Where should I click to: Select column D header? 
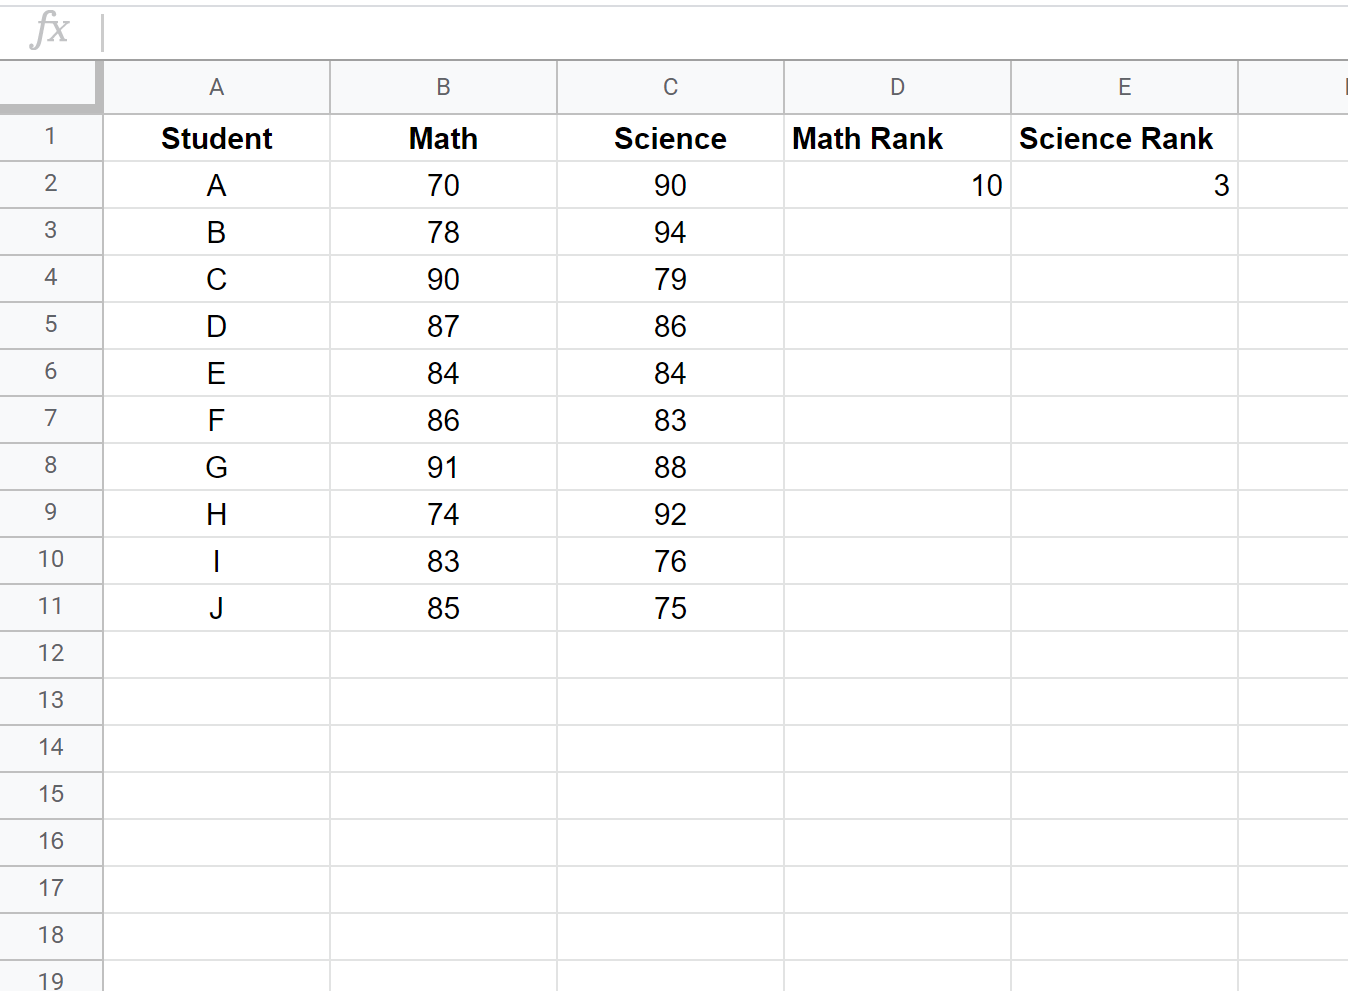point(898,87)
